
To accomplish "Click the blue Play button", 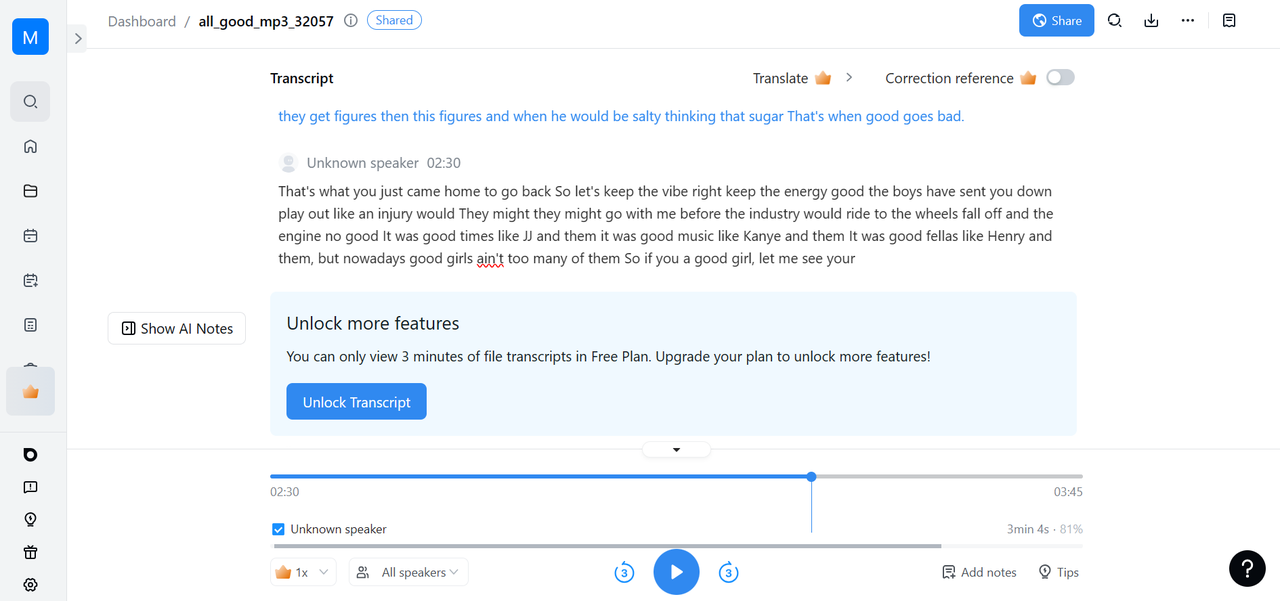I will click(x=677, y=572).
